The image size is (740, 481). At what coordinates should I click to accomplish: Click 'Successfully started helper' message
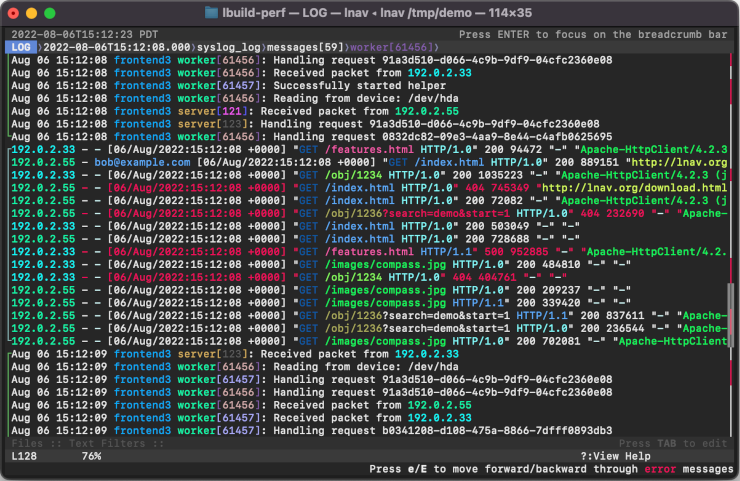360,86
